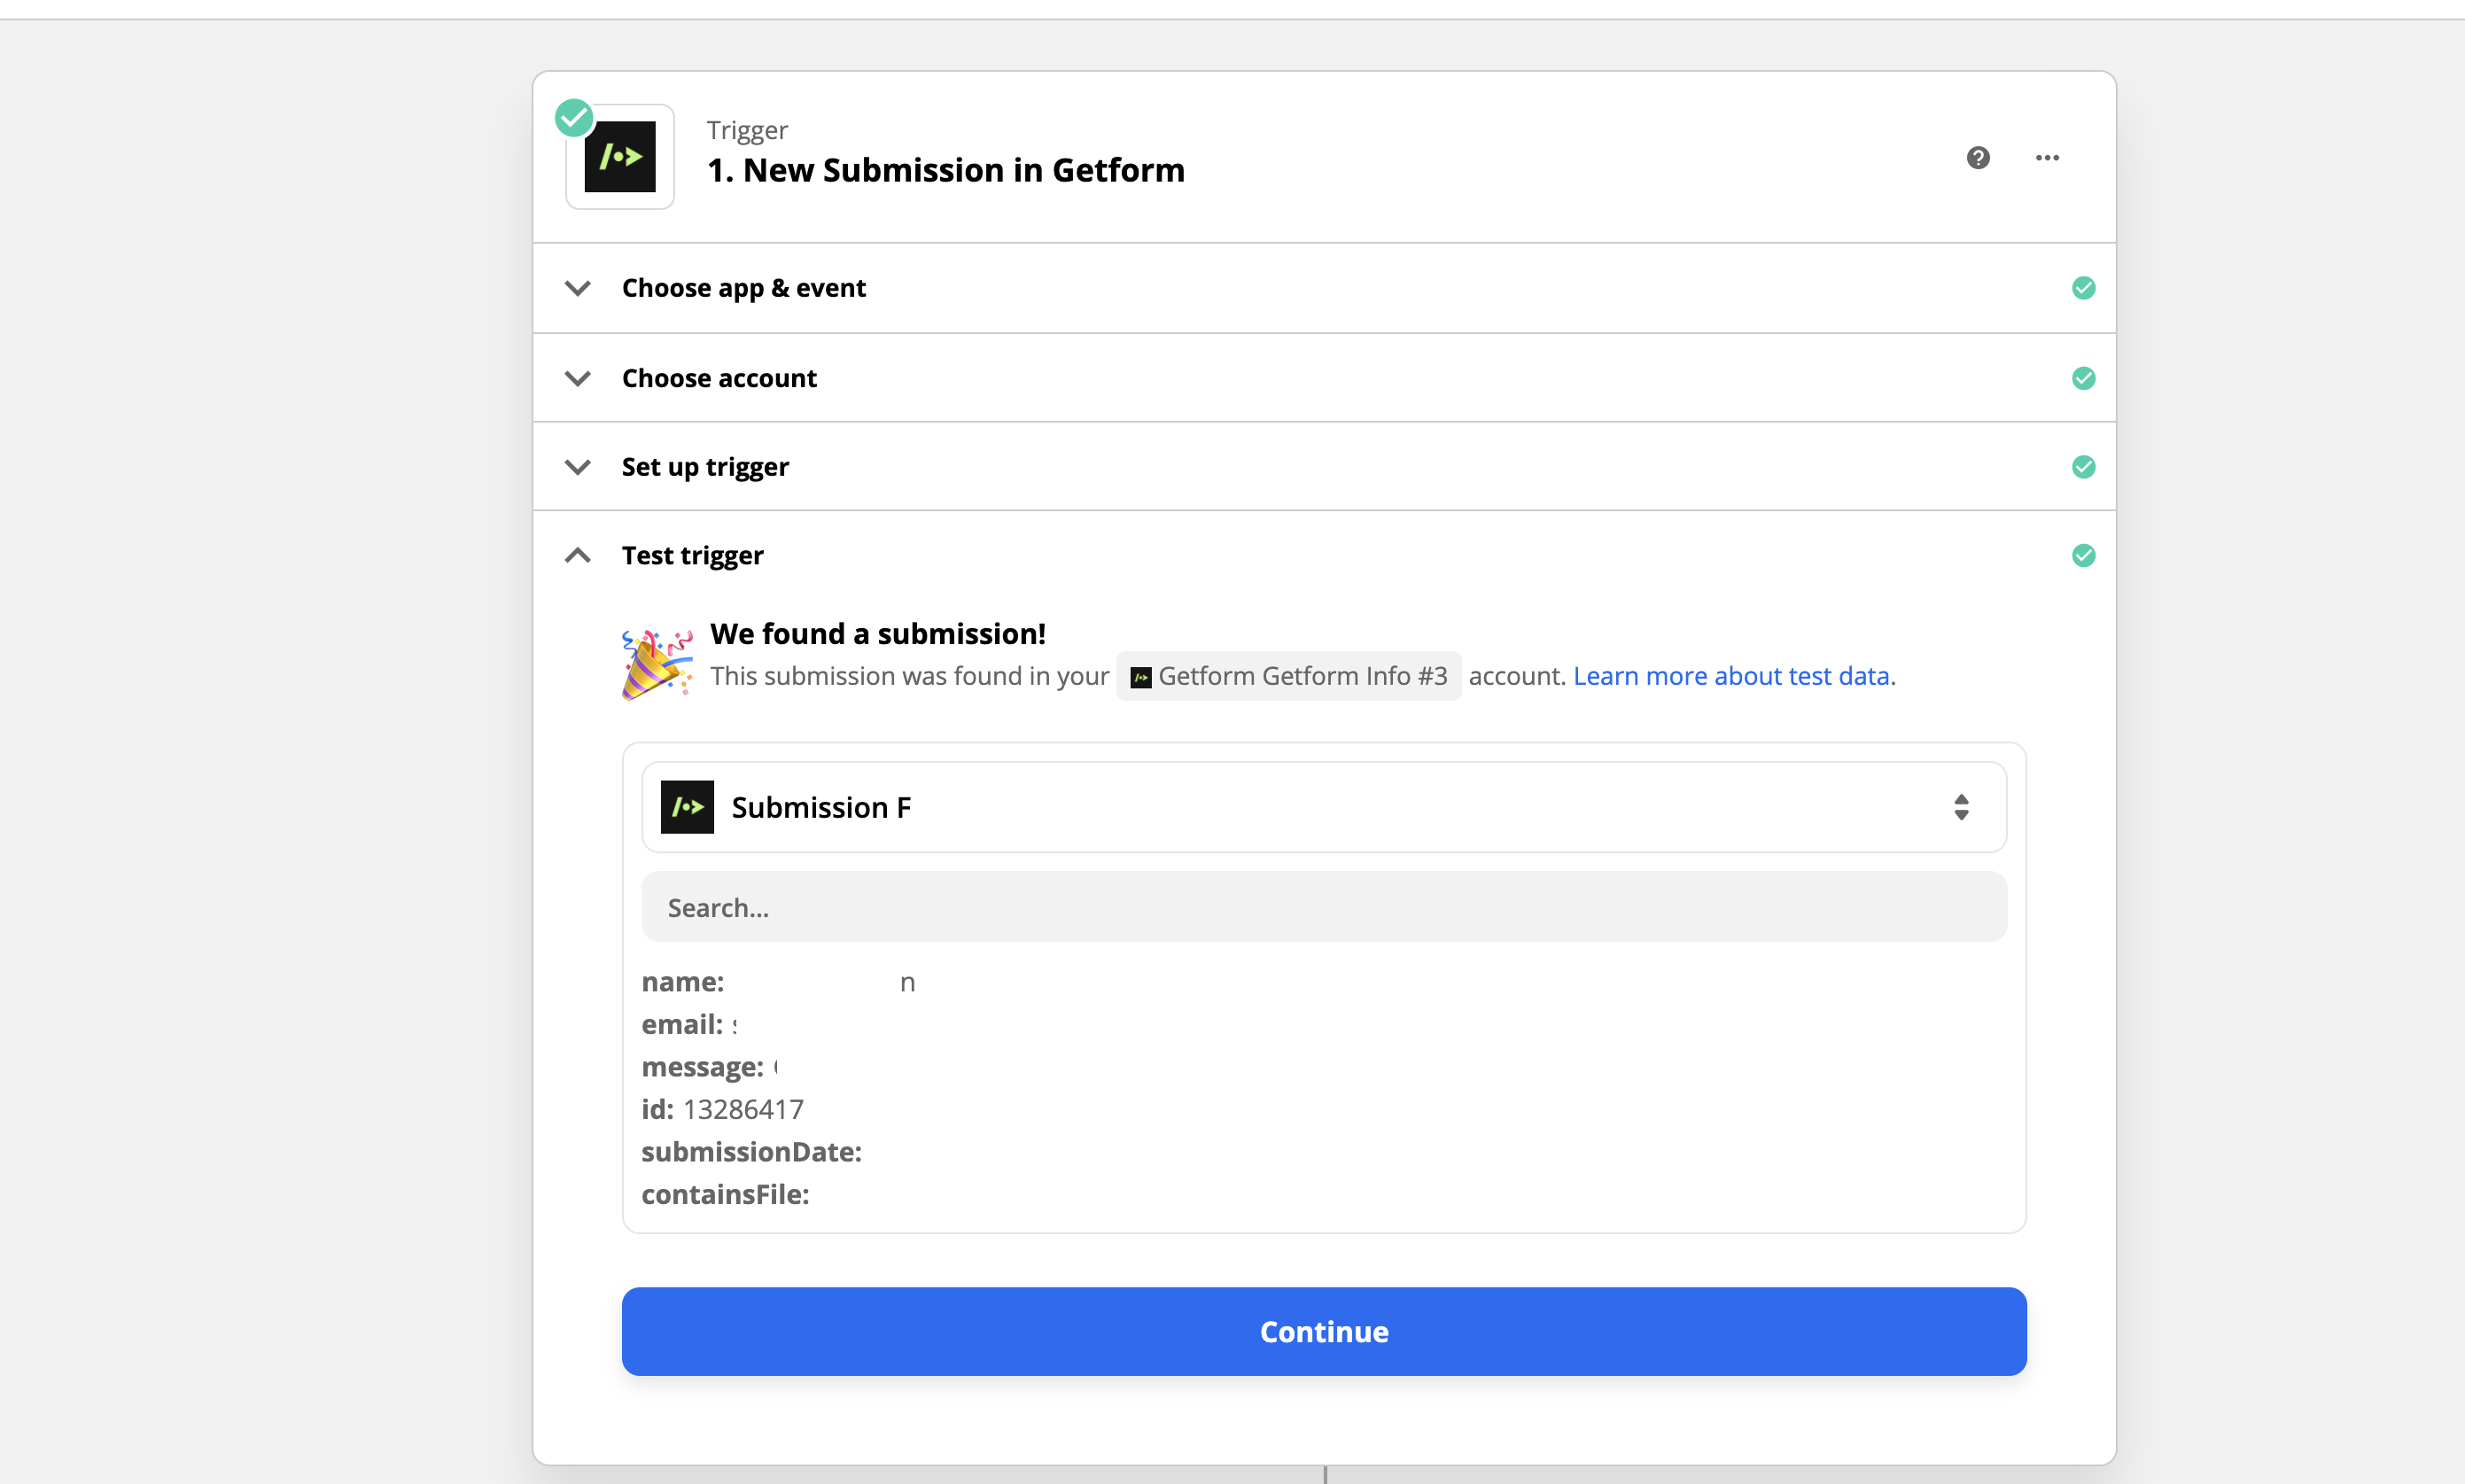Open the three-dot more options menu
2465x1484 pixels.
(2047, 158)
